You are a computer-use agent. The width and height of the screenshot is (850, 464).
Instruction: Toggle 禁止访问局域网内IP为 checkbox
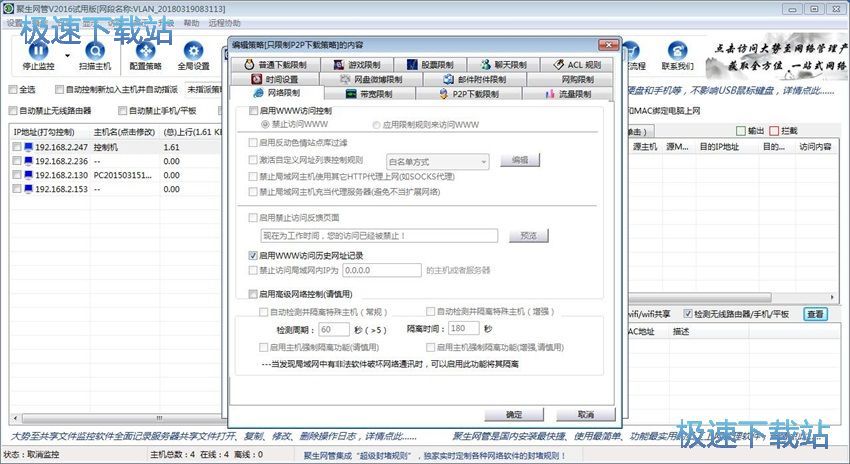253,270
